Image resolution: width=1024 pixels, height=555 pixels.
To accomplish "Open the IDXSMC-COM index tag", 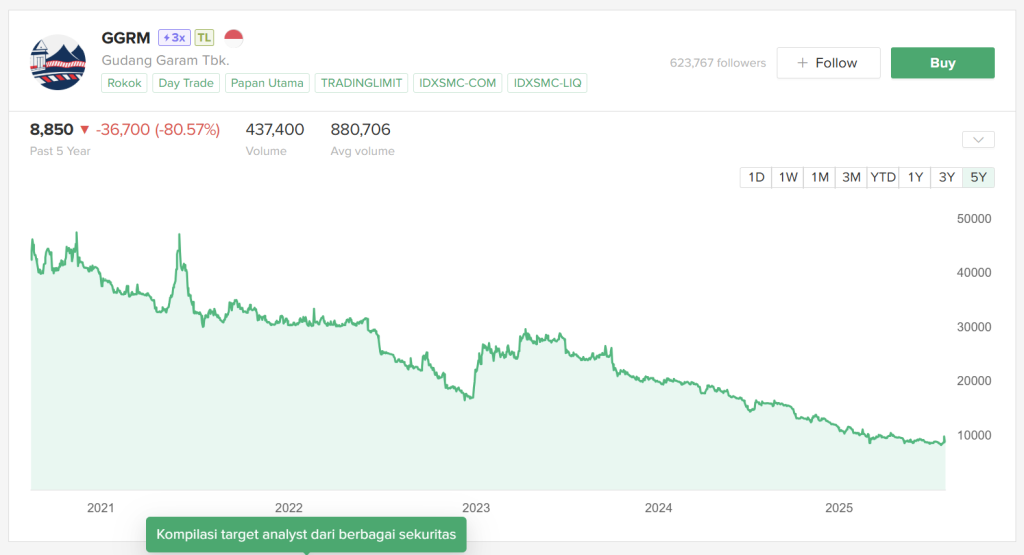I will (457, 83).
